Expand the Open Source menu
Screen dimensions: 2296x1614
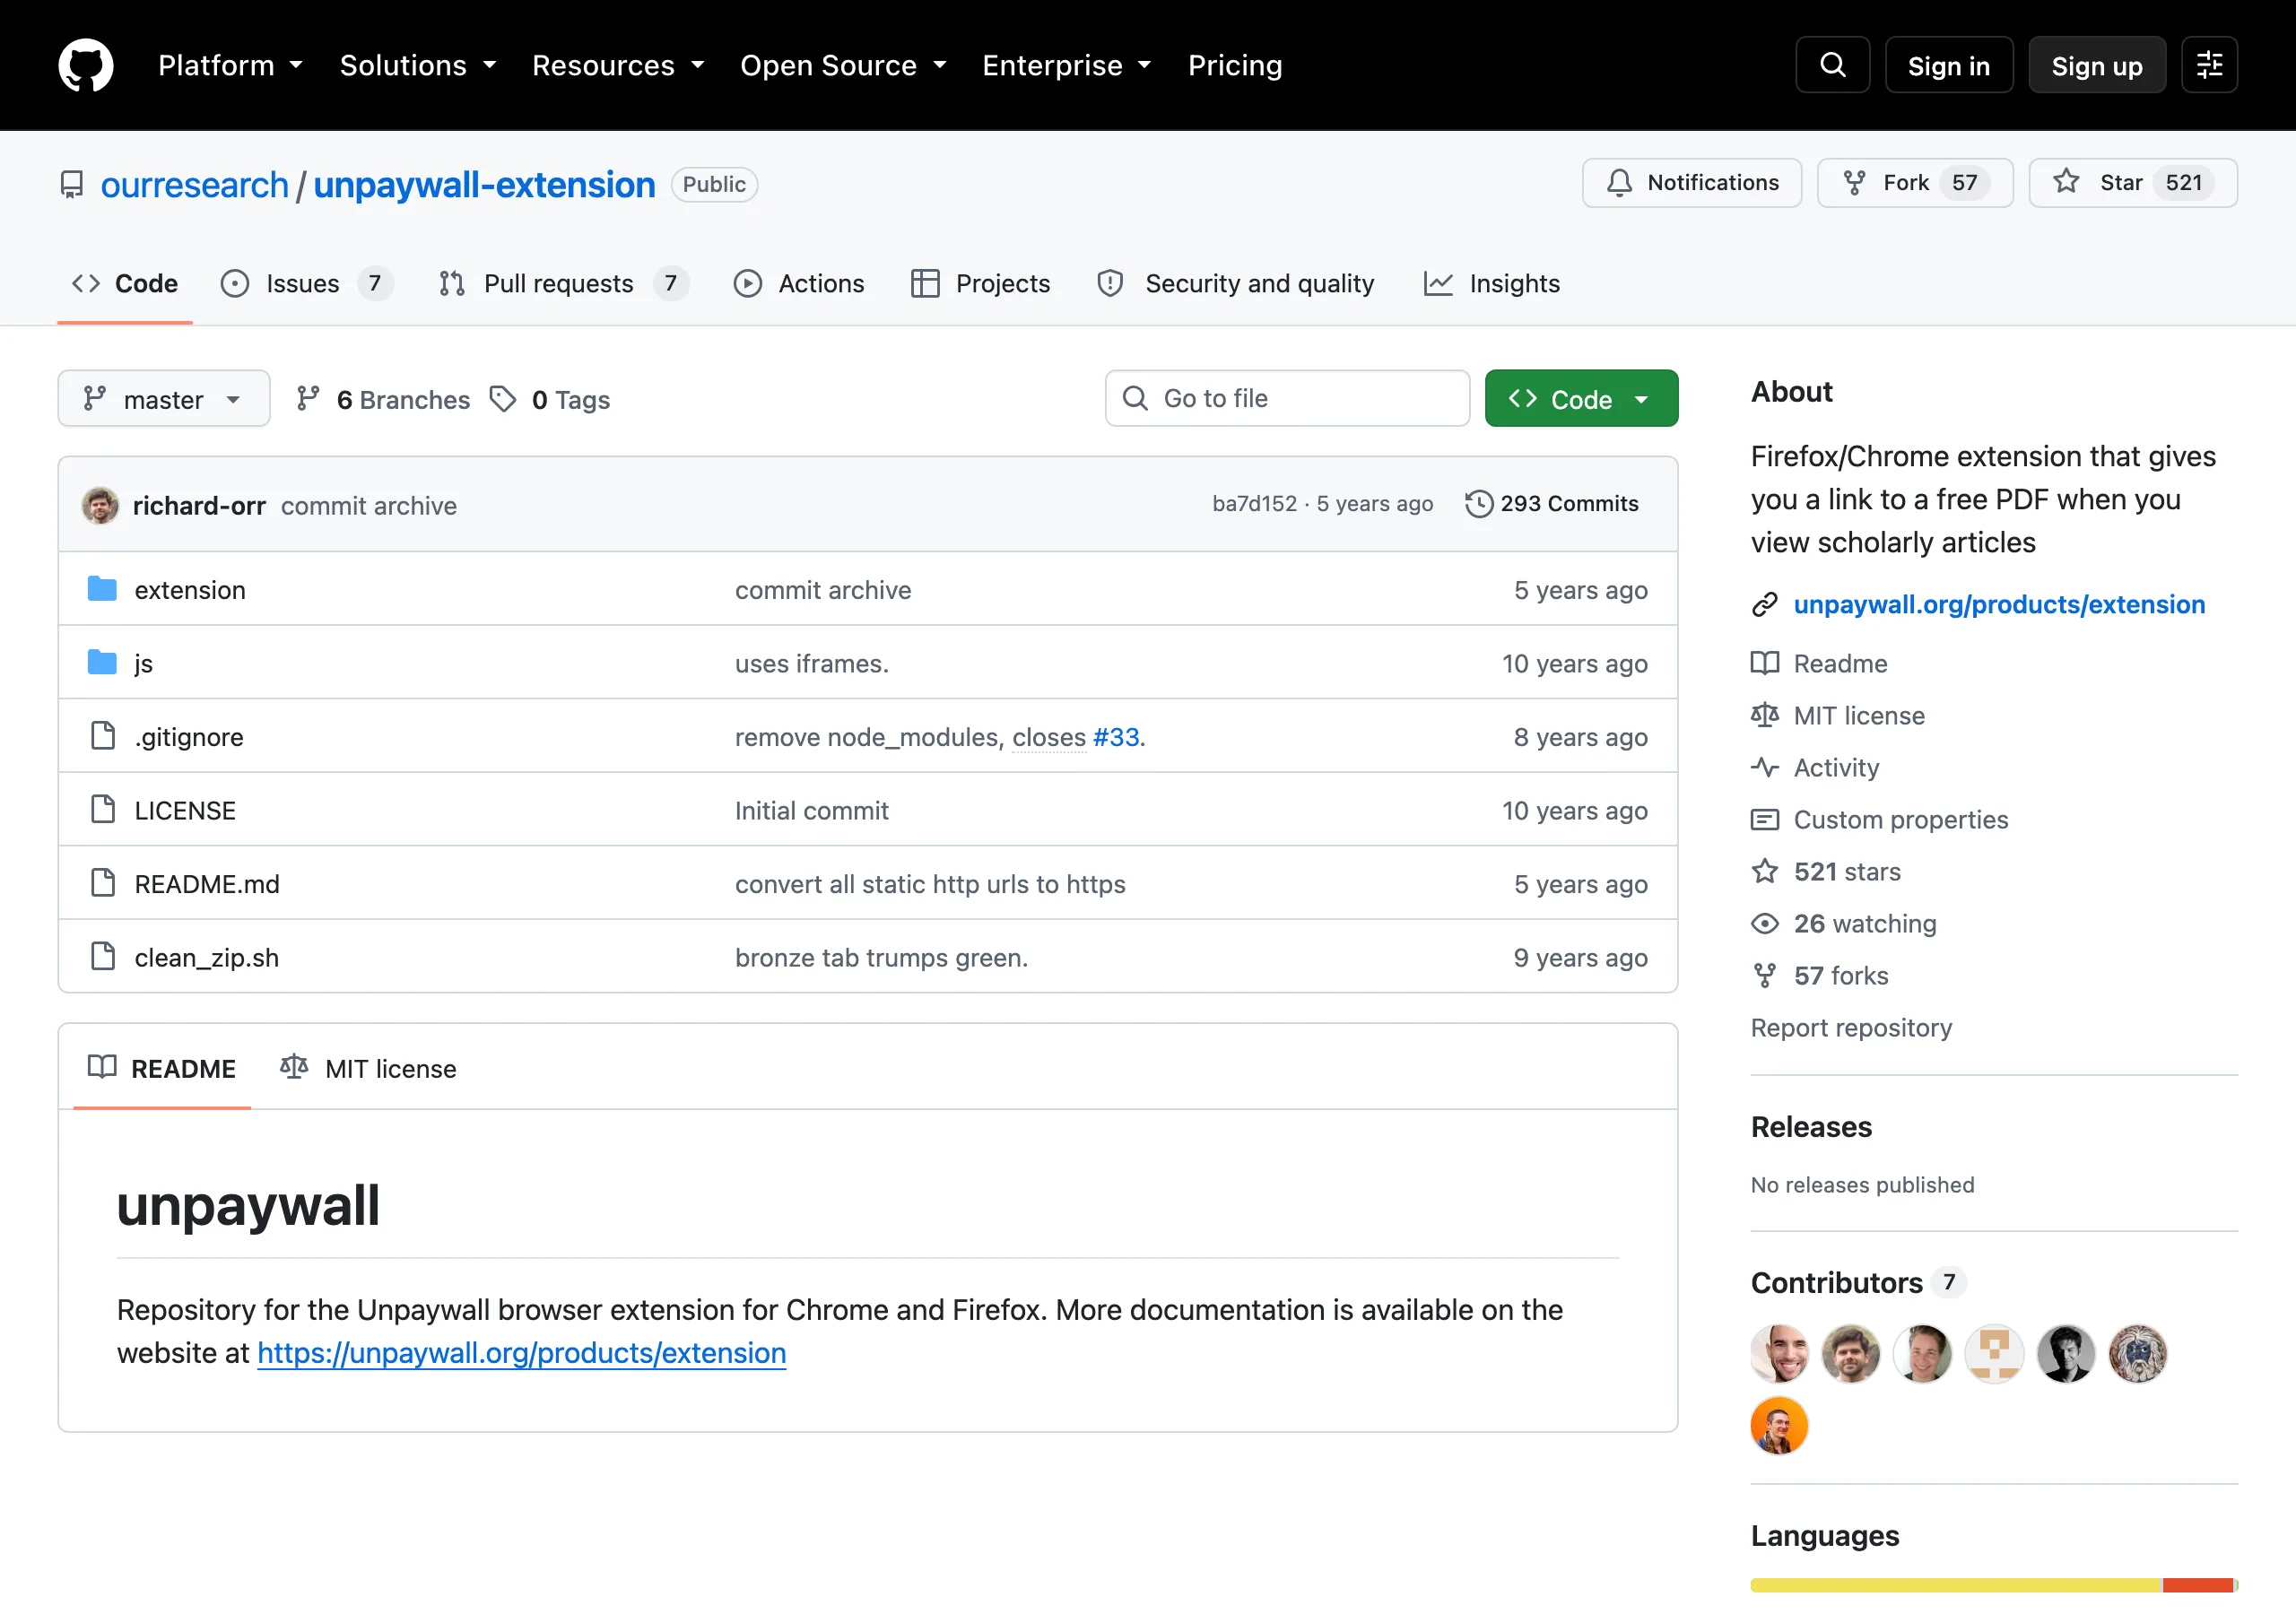tap(843, 65)
